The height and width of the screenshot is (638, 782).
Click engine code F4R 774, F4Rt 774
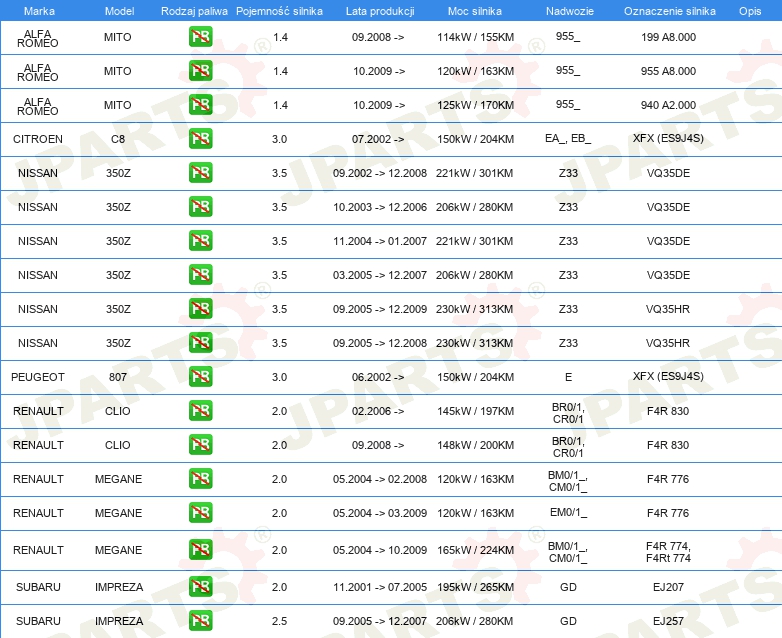click(x=668, y=552)
